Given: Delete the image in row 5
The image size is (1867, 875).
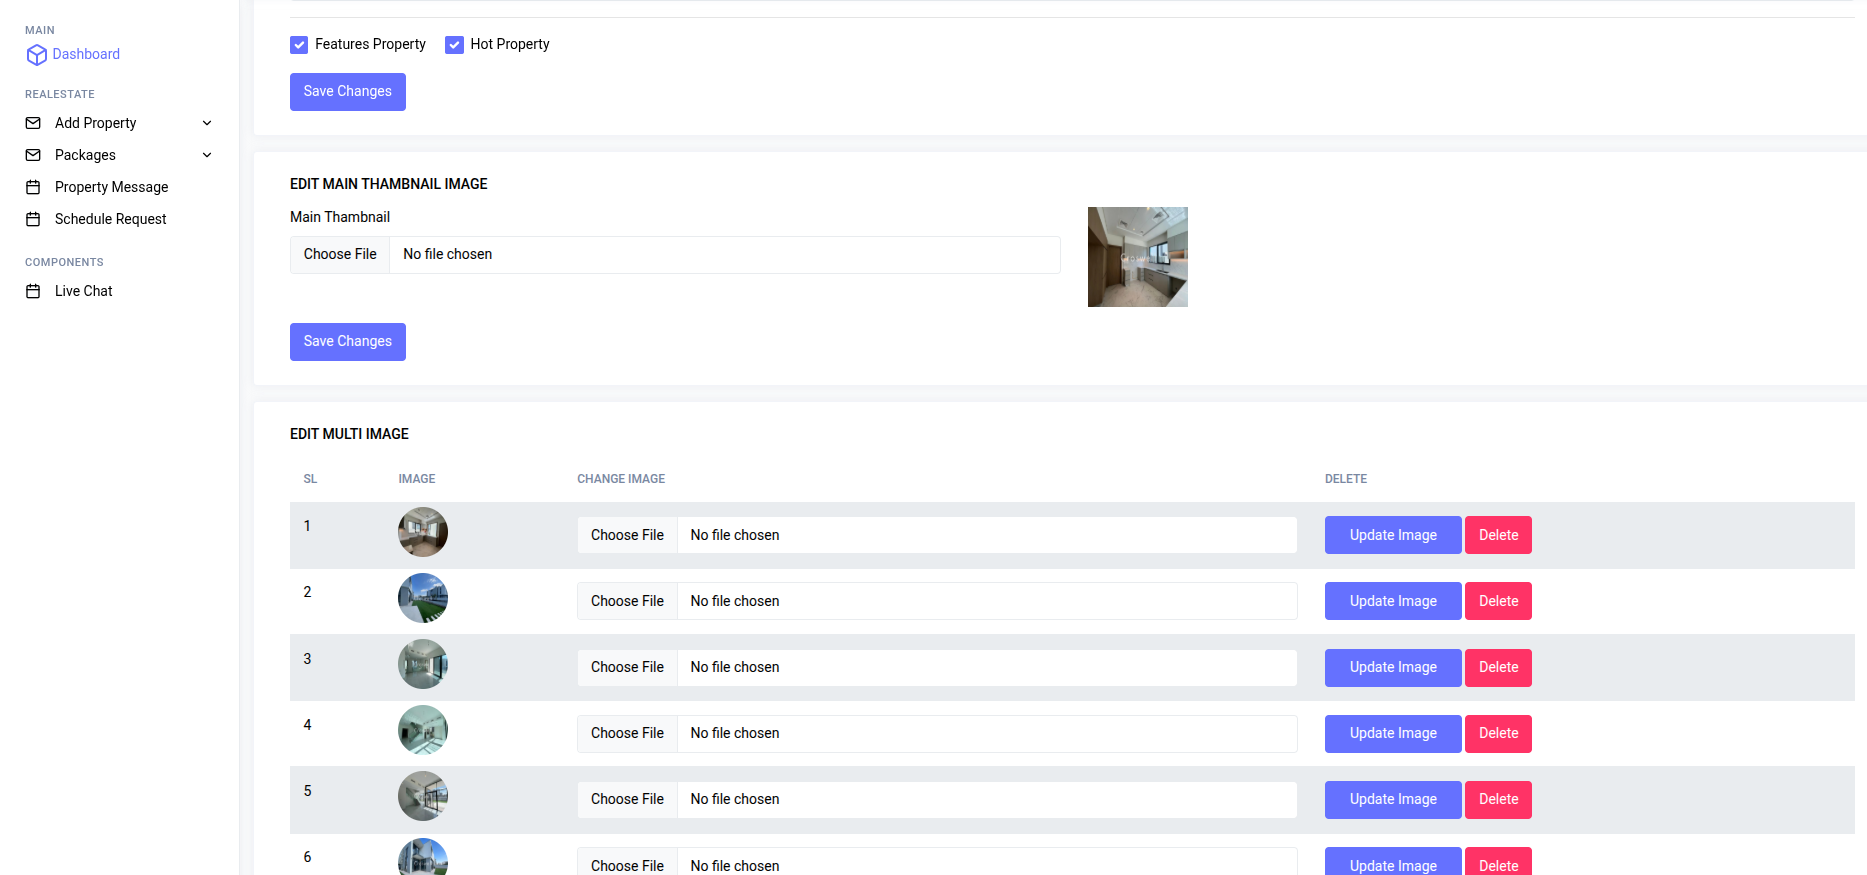Looking at the screenshot, I should tap(1498, 799).
